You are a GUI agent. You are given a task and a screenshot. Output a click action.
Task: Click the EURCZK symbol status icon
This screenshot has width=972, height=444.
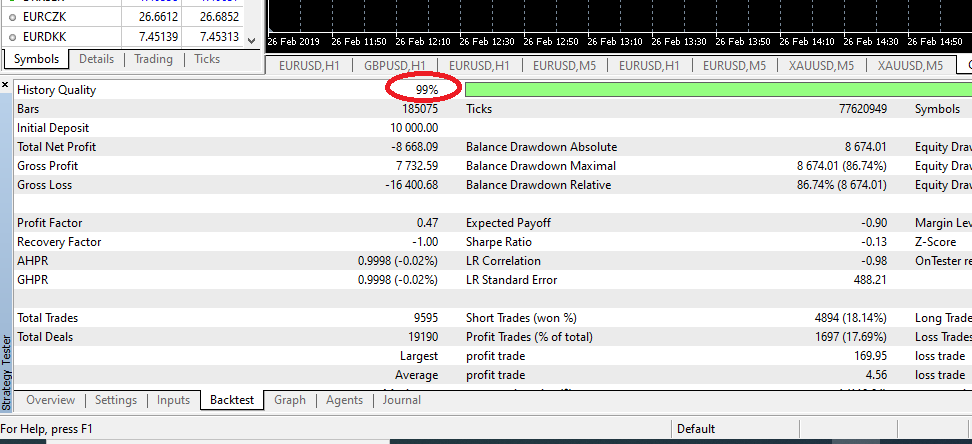12,17
